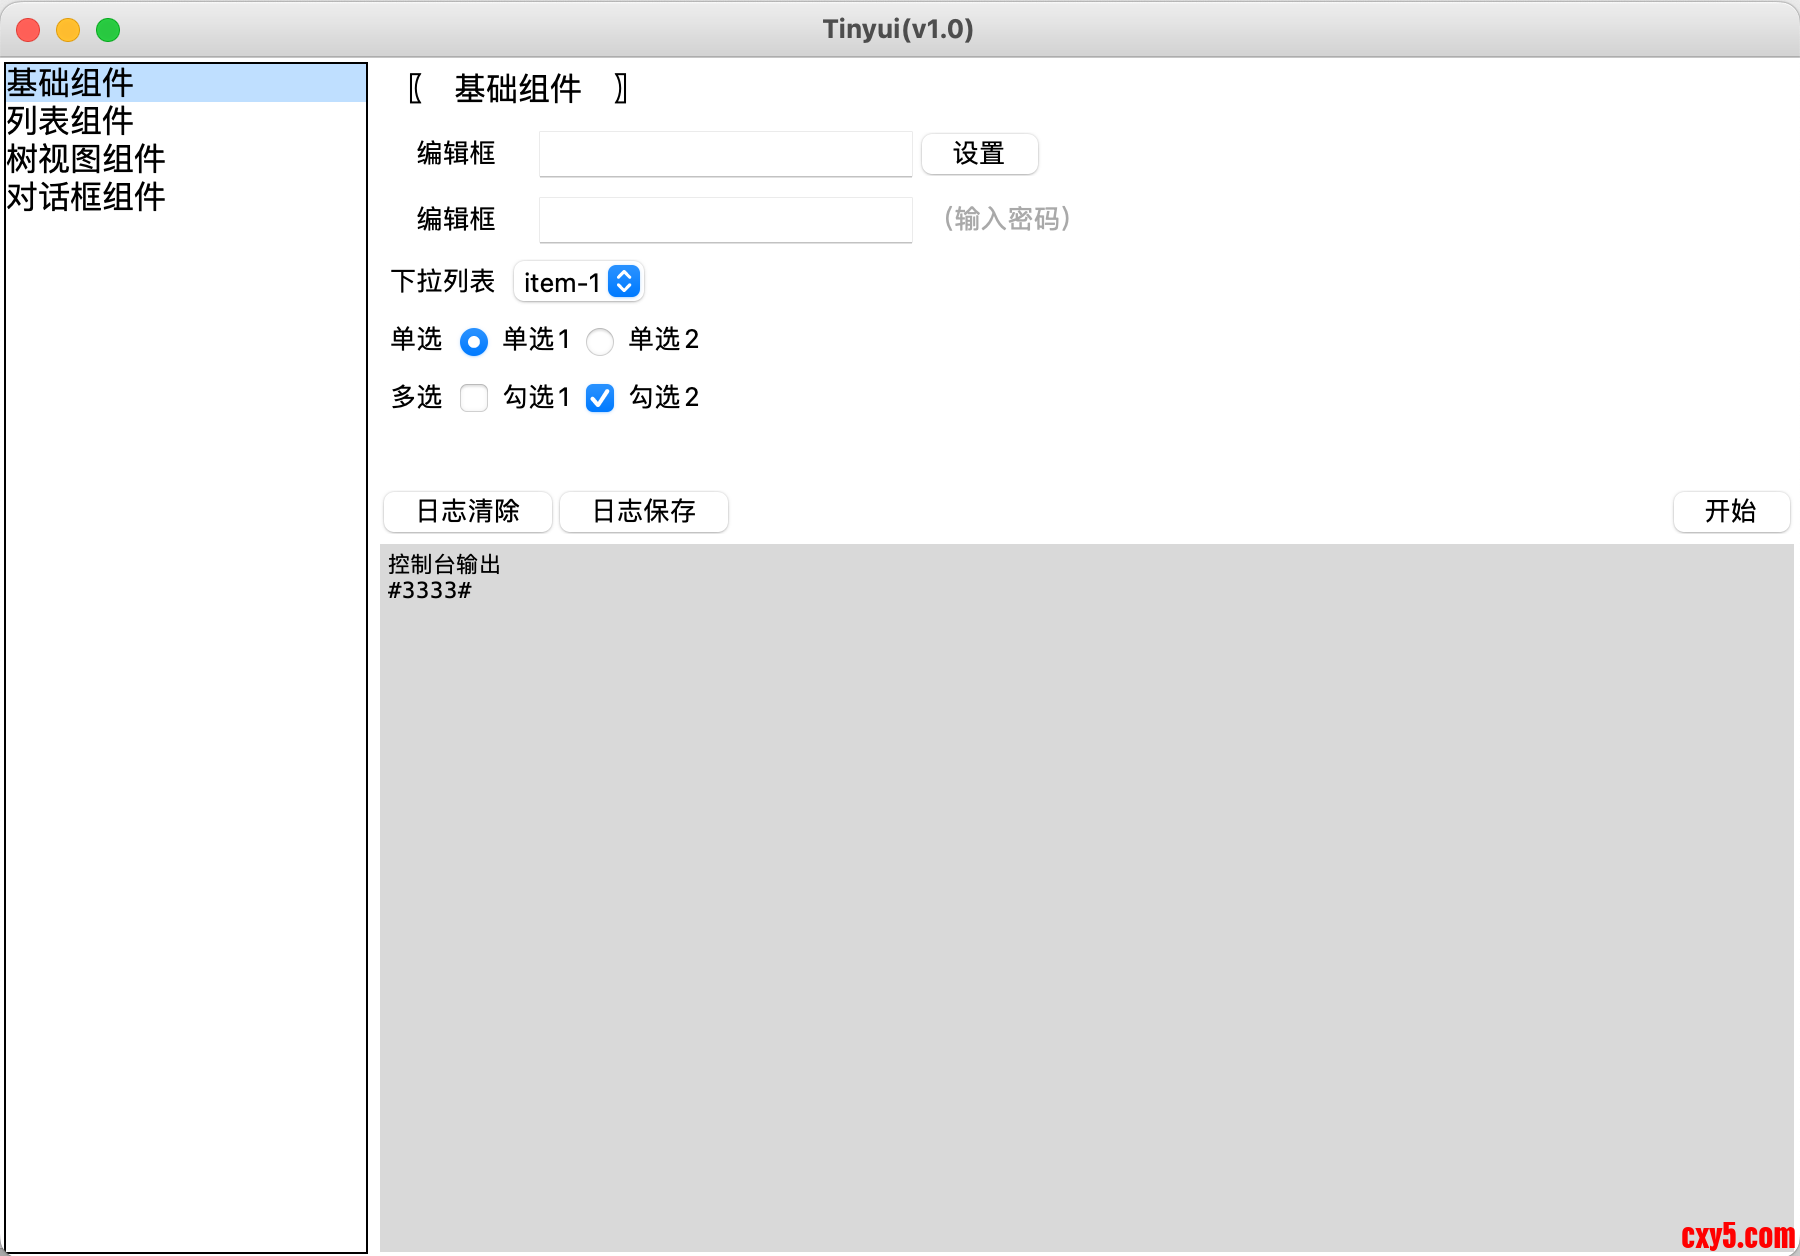Click the 日志清除 button

point(468,512)
